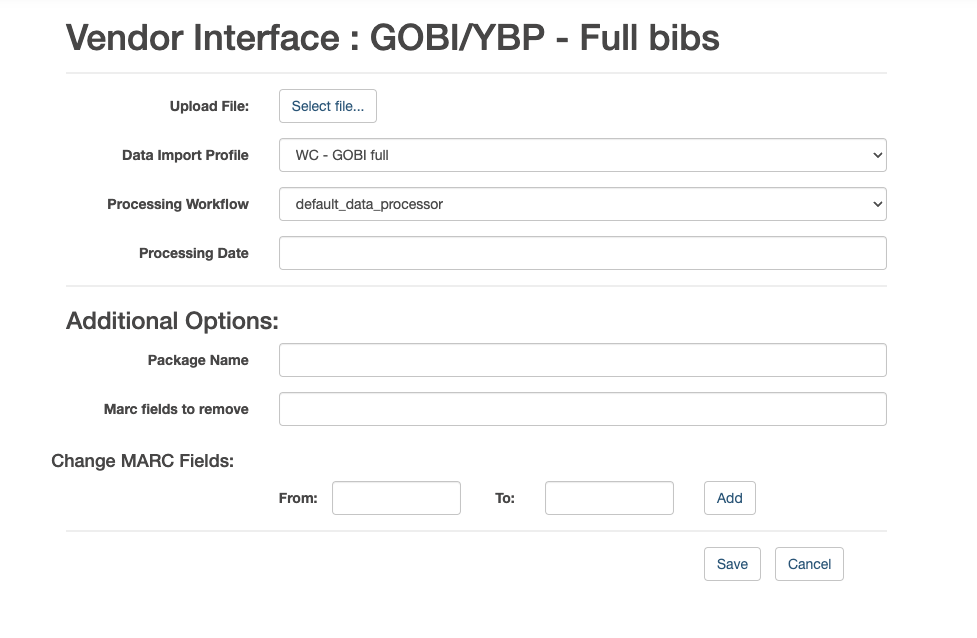The height and width of the screenshot is (638, 977).
Task: Open the Processing Workflow dropdown
Action: 583,204
